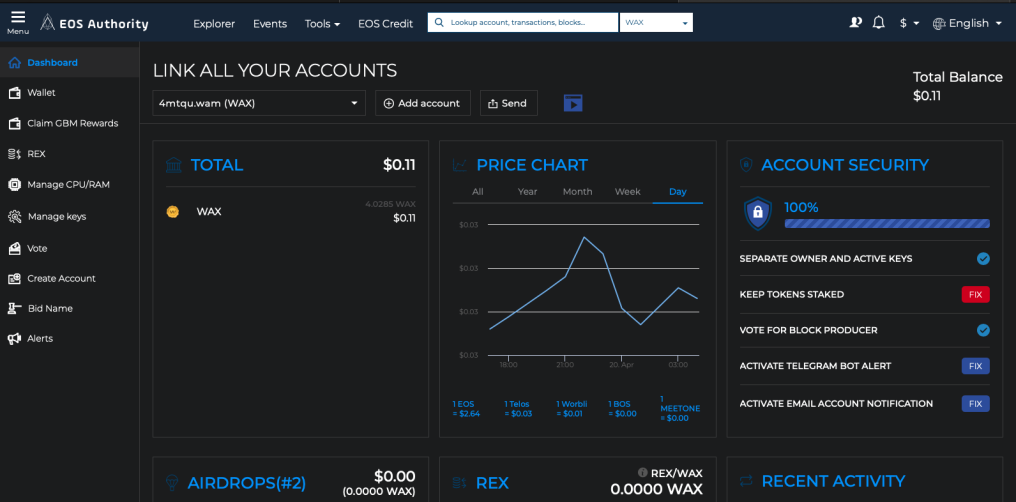1016x502 pixels.
Task: Click the account lookup search field
Action: click(x=523, y=23)
